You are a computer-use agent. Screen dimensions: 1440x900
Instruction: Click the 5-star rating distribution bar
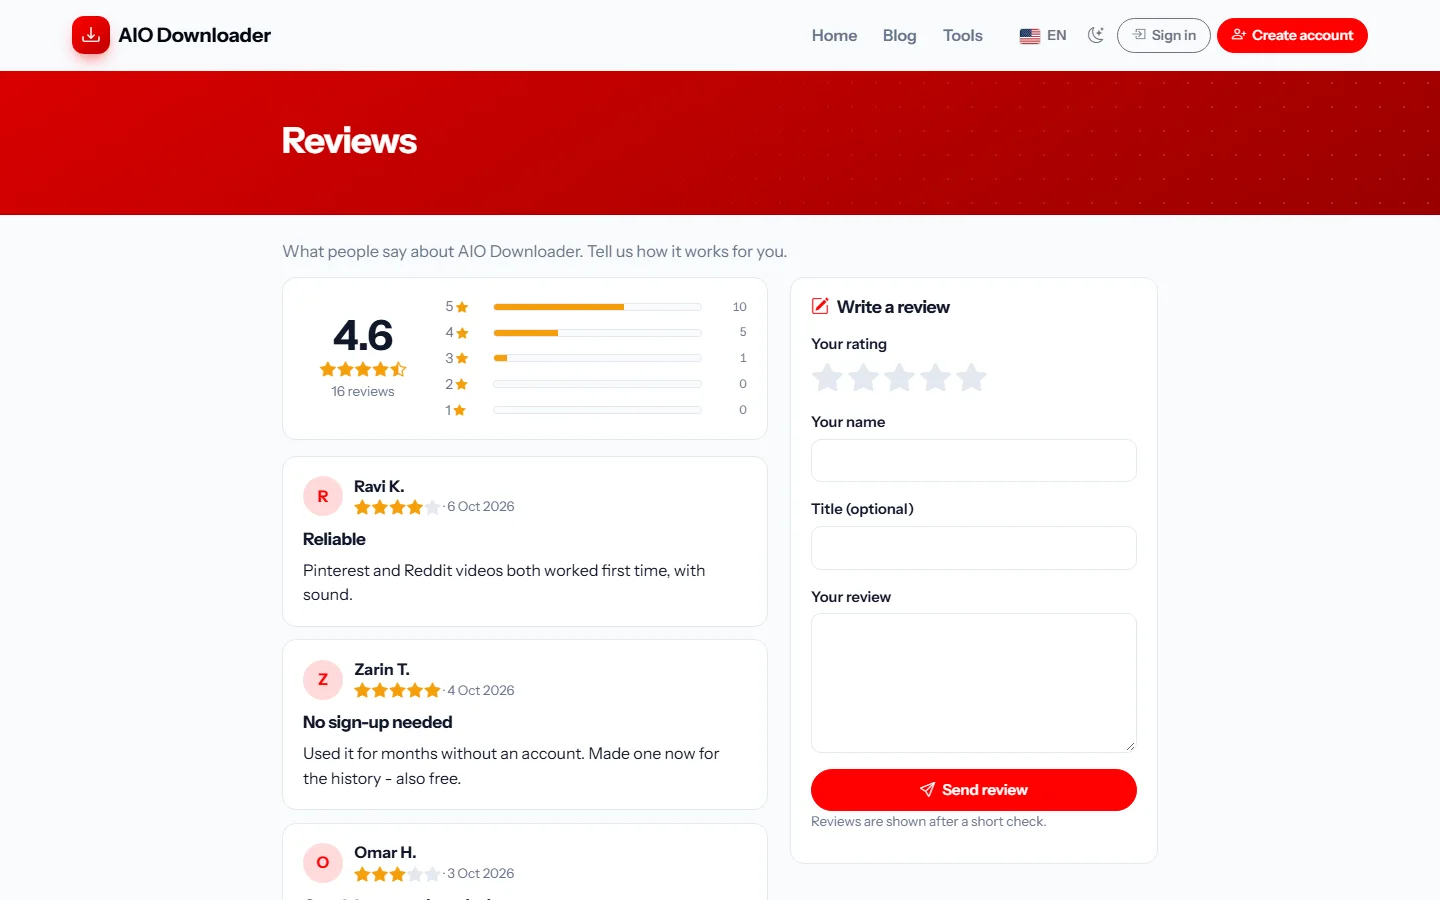coord(597,306)
